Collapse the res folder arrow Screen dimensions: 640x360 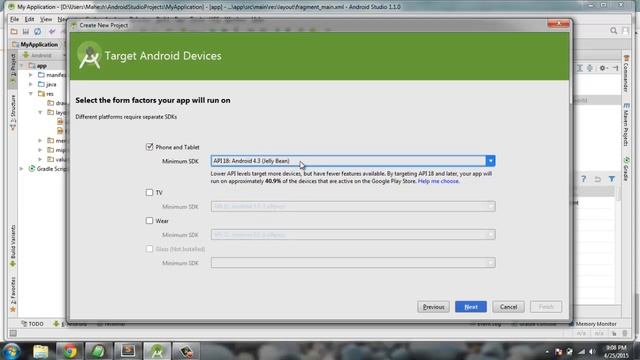tap(31, 94)
